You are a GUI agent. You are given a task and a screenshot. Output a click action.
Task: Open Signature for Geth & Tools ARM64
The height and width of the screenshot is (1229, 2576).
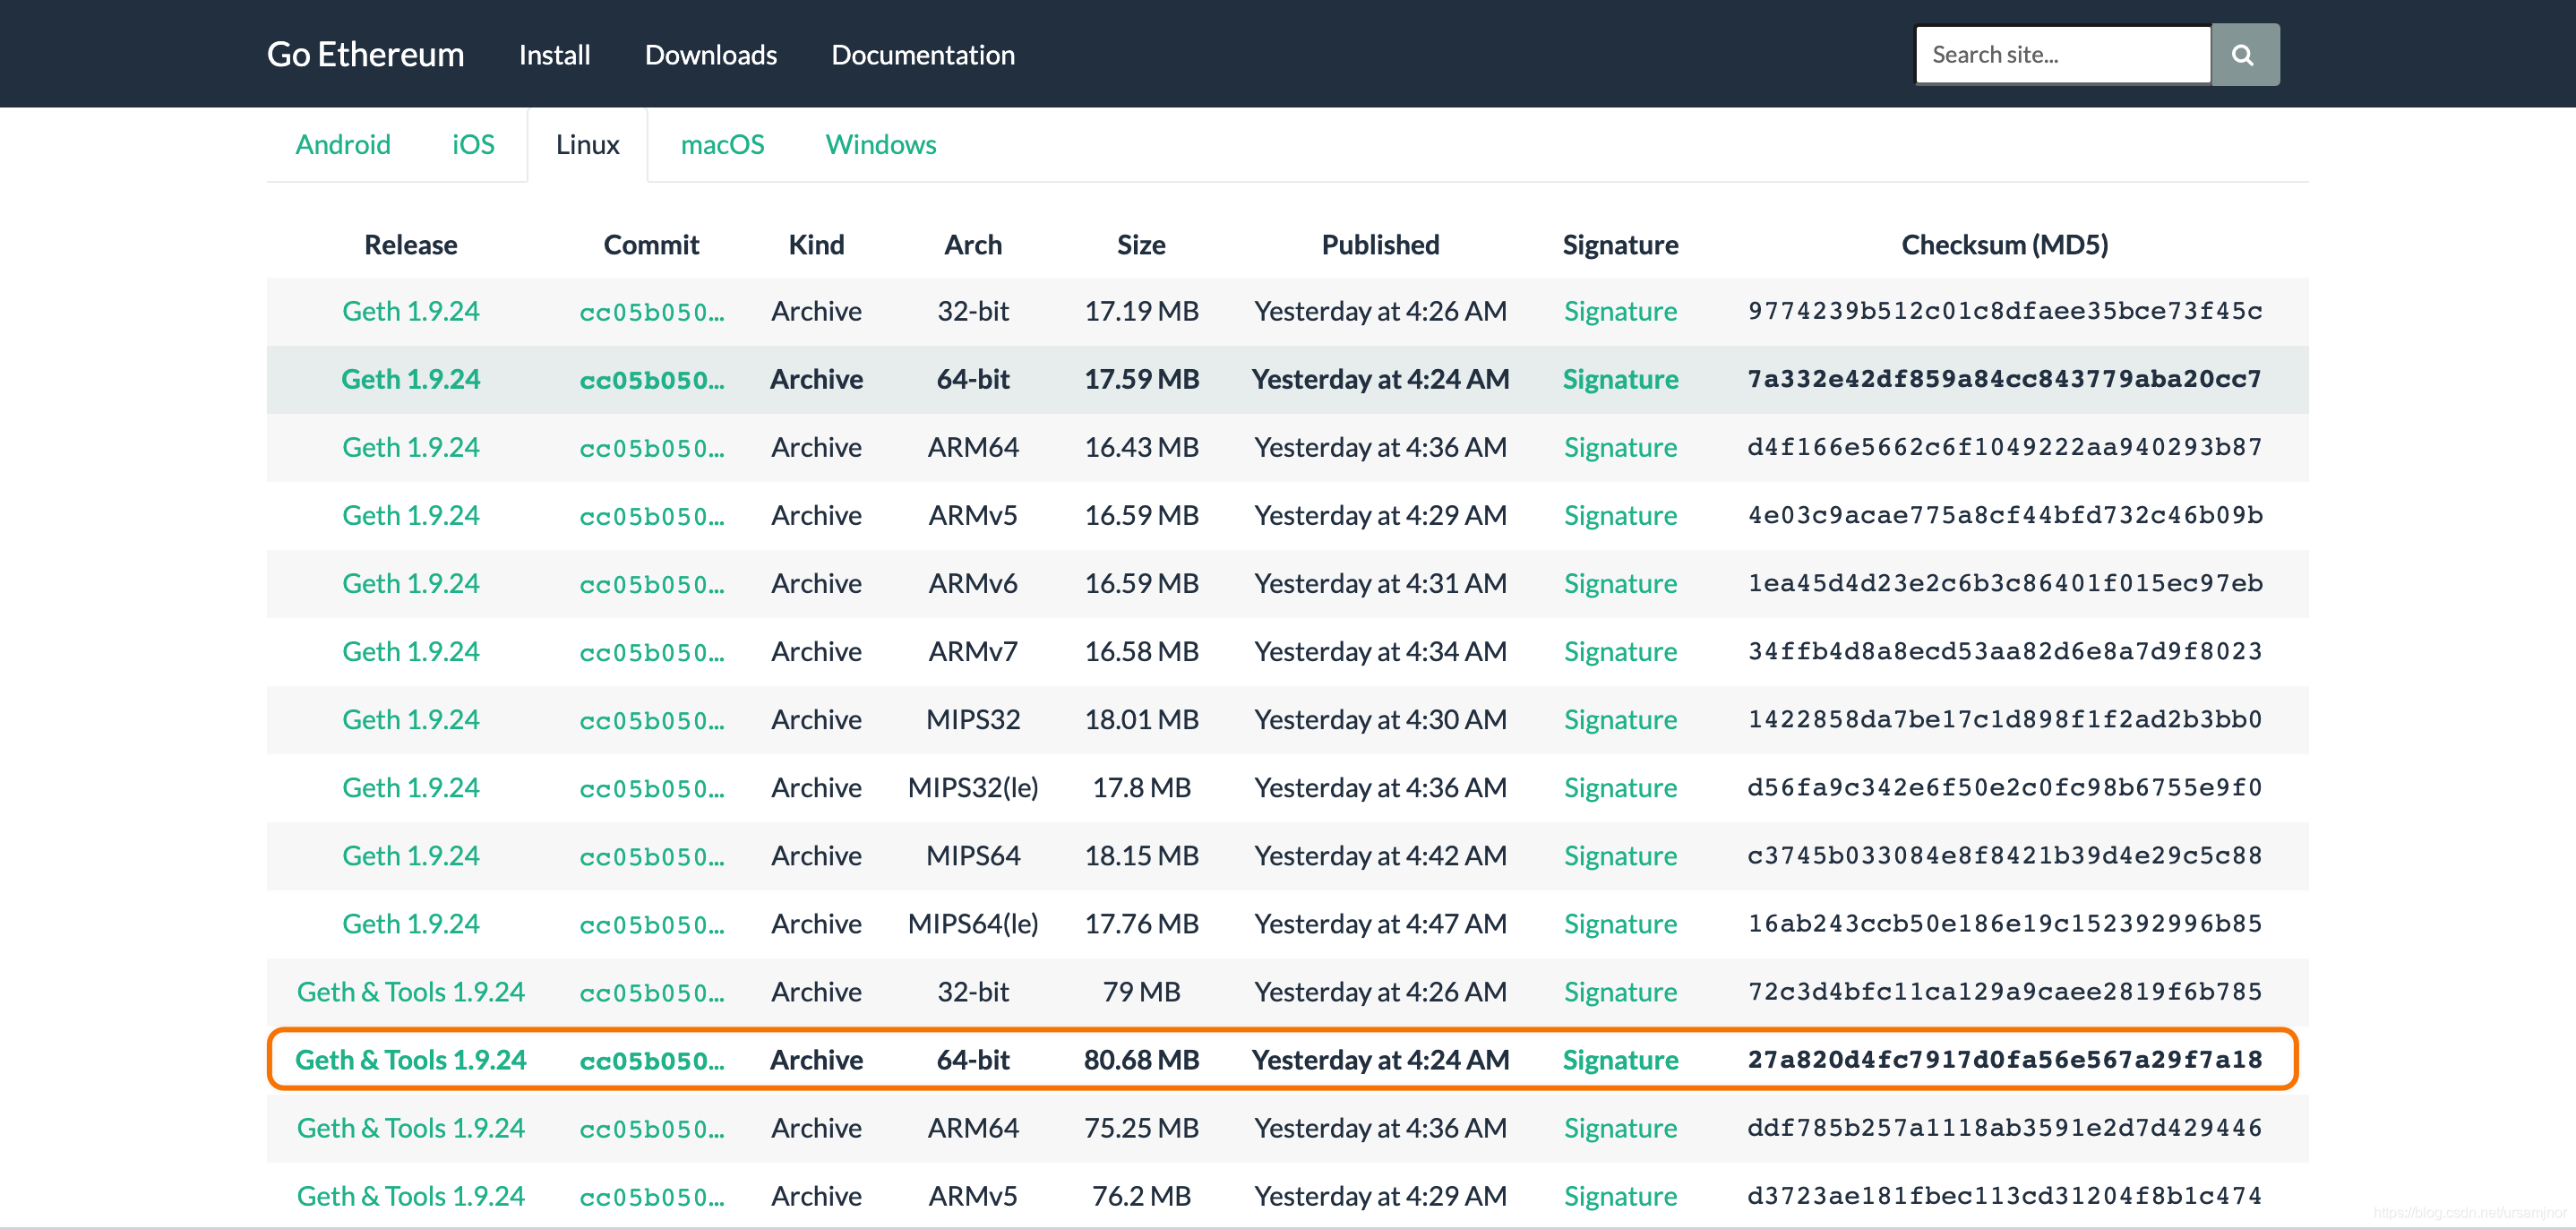[x=1620, y=1127]
